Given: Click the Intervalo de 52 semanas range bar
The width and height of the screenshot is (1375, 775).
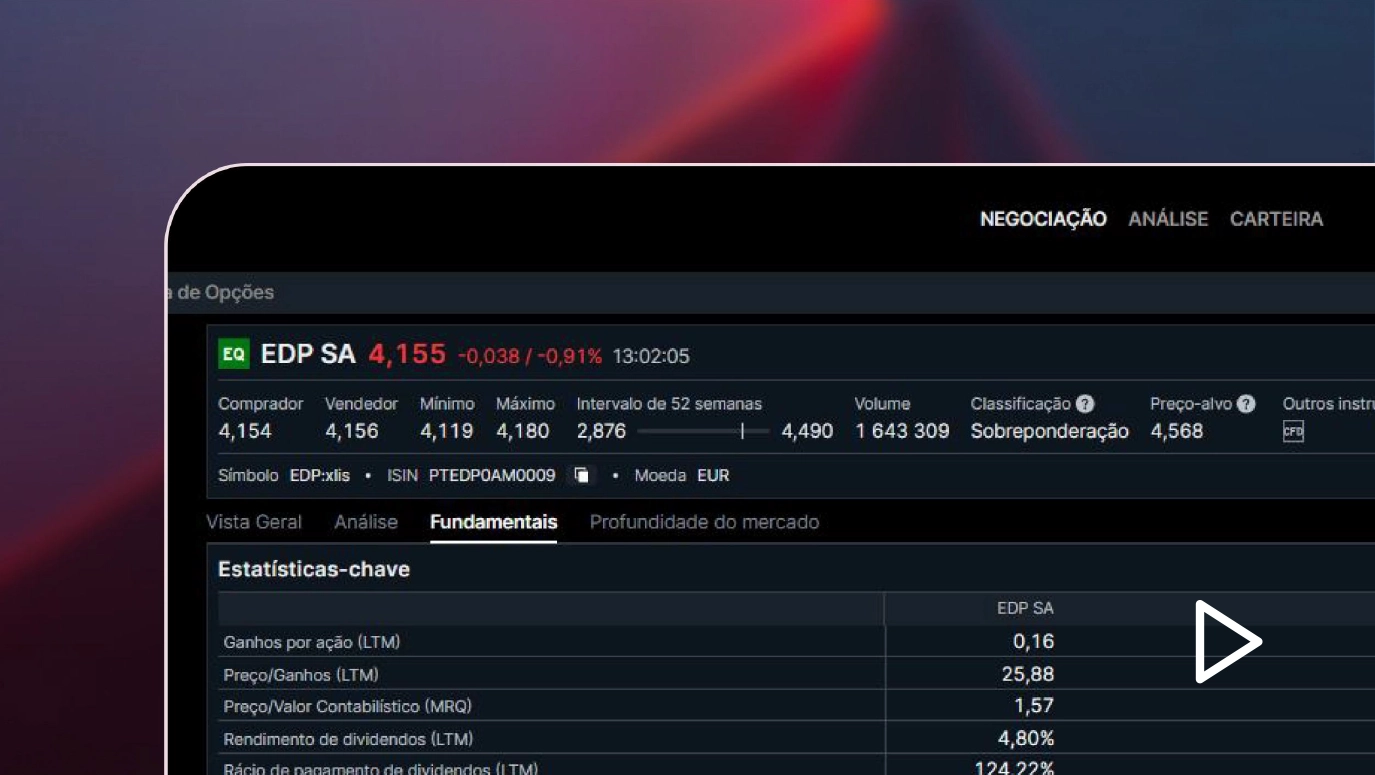Looking at the screenshot, I should 703,431.
